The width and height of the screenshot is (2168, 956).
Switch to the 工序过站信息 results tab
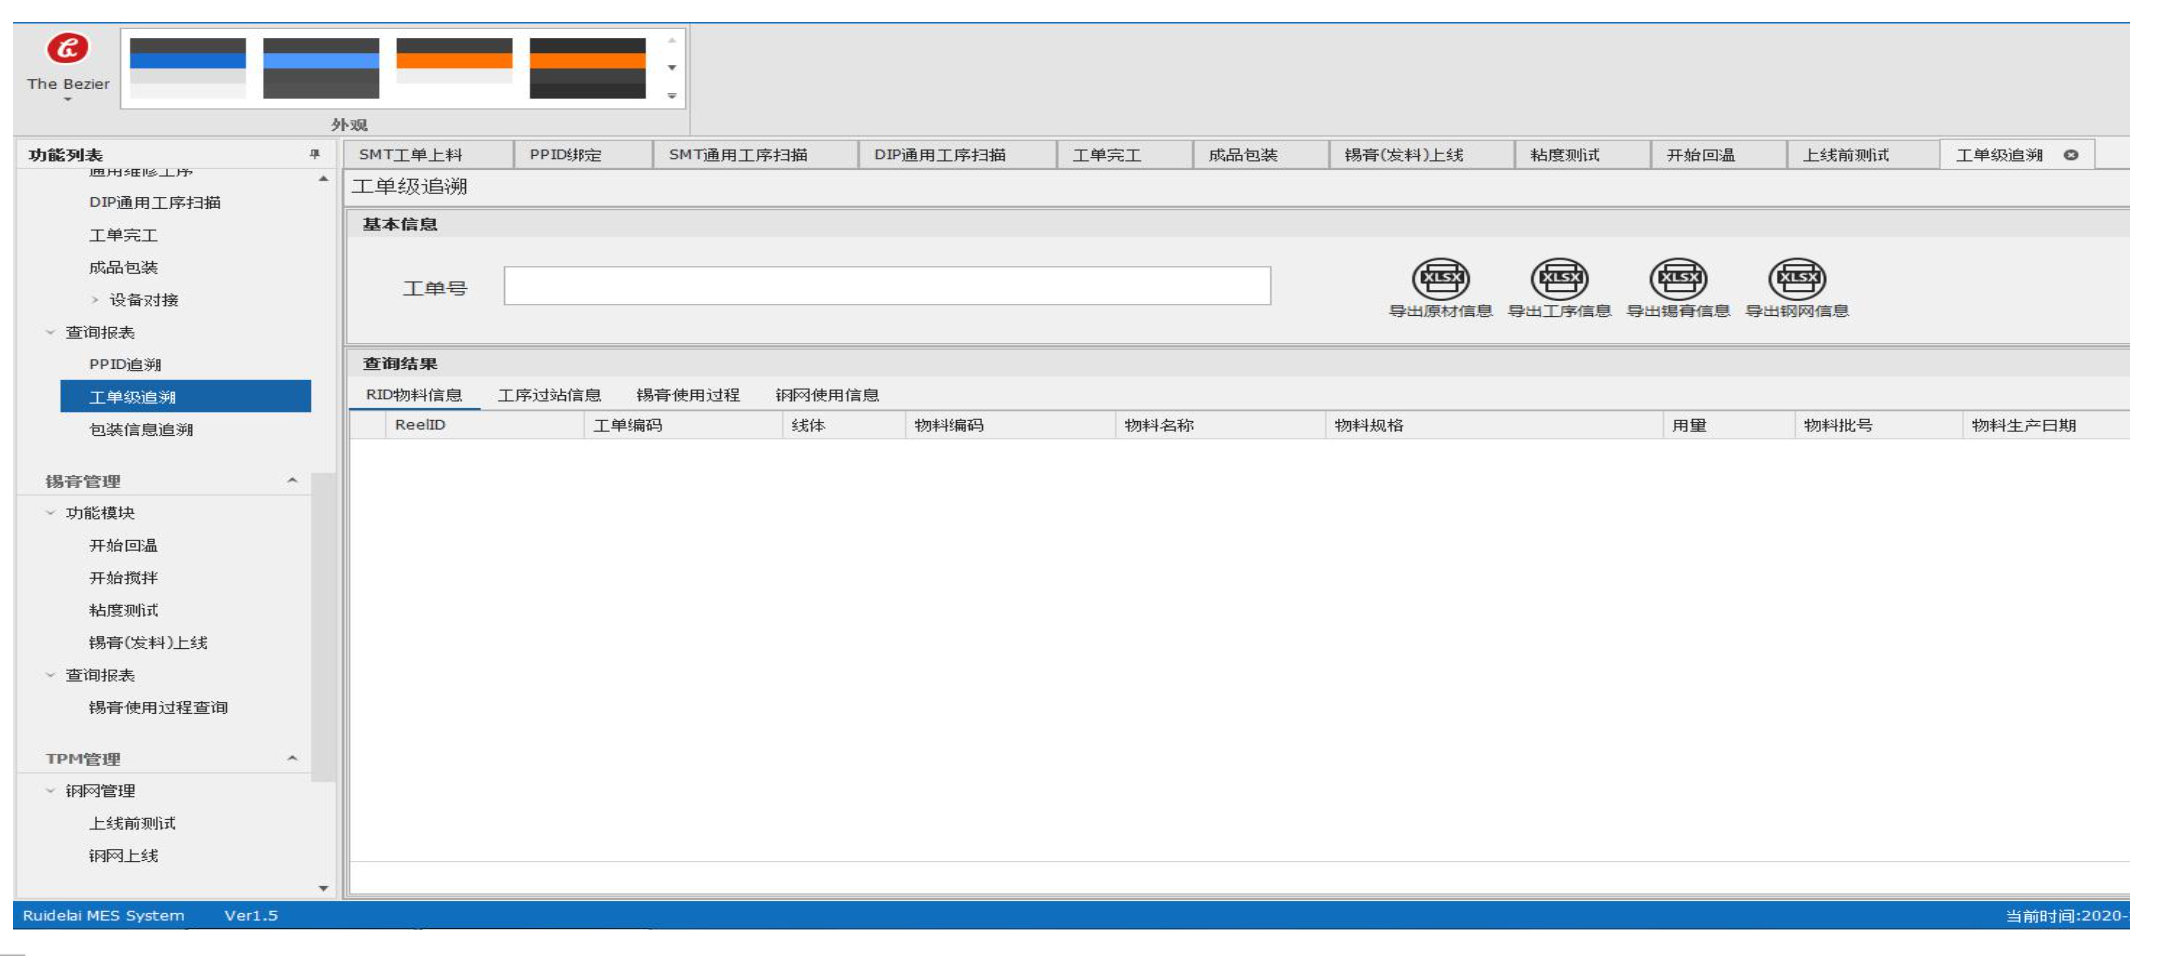[x=549, y=395]
